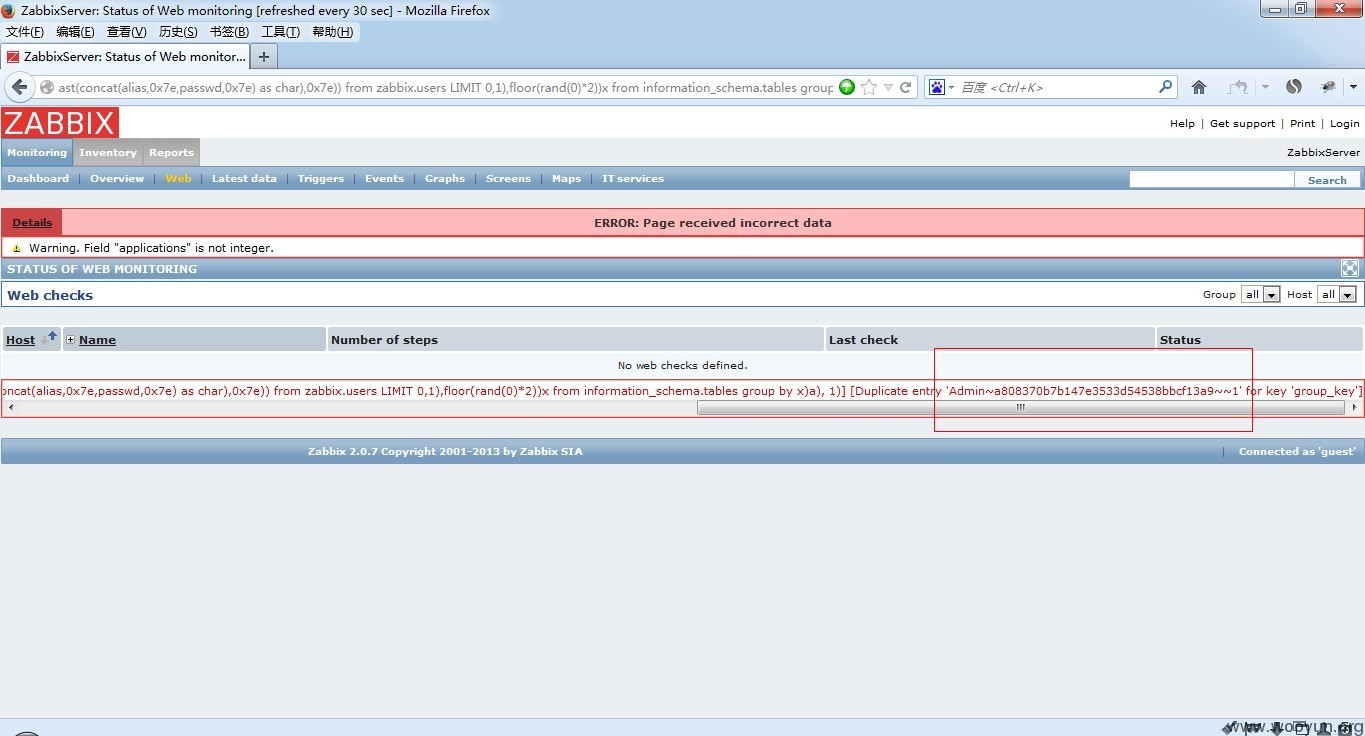Click the Search button

(1327, 180)
